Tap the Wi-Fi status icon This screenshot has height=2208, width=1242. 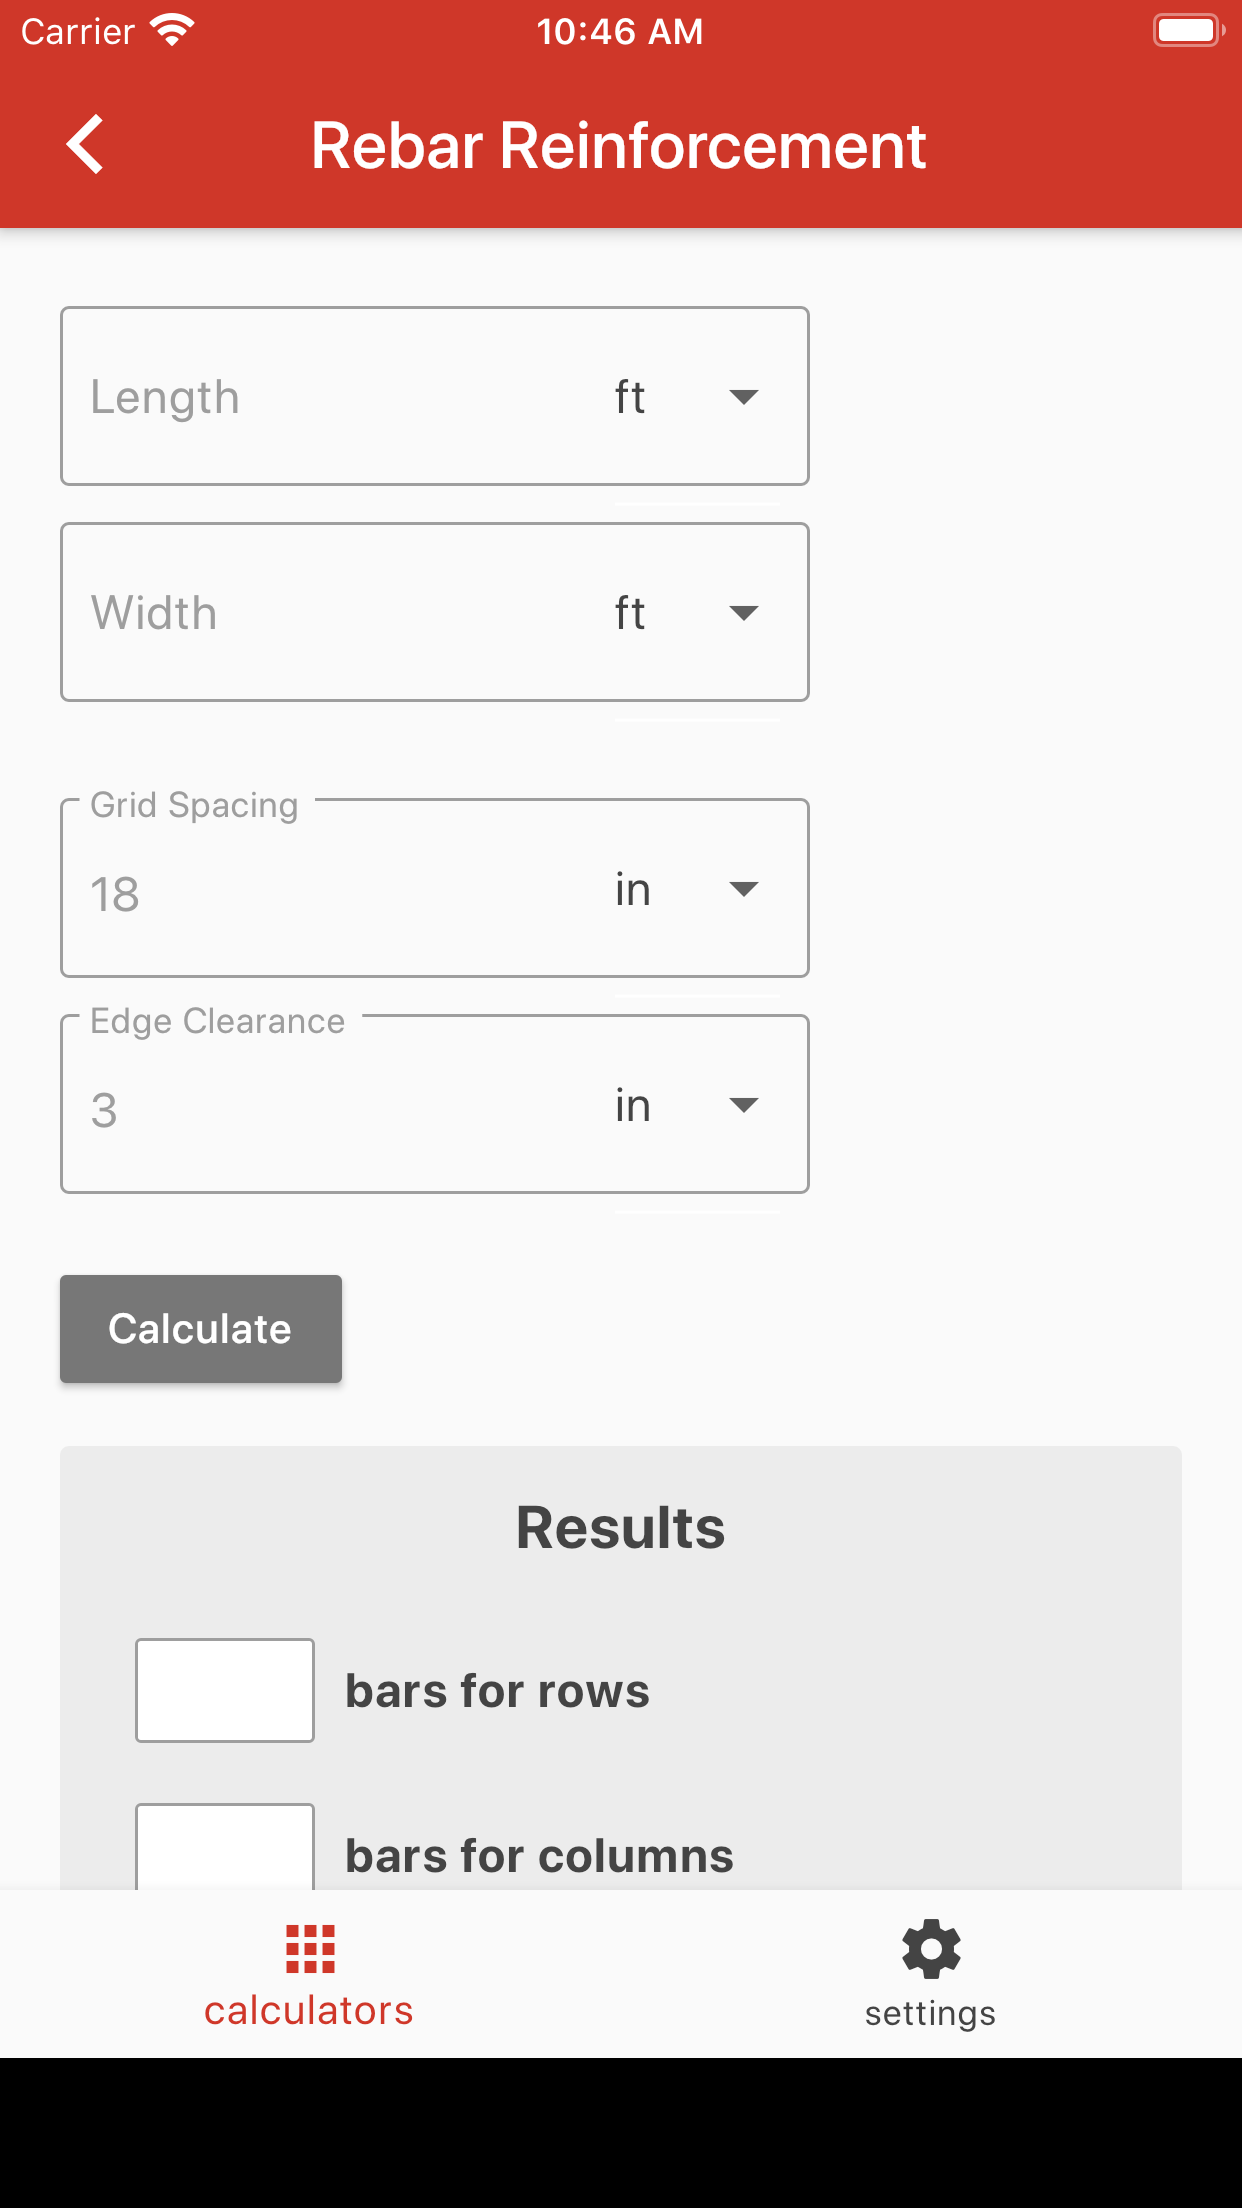click(172, 31)
